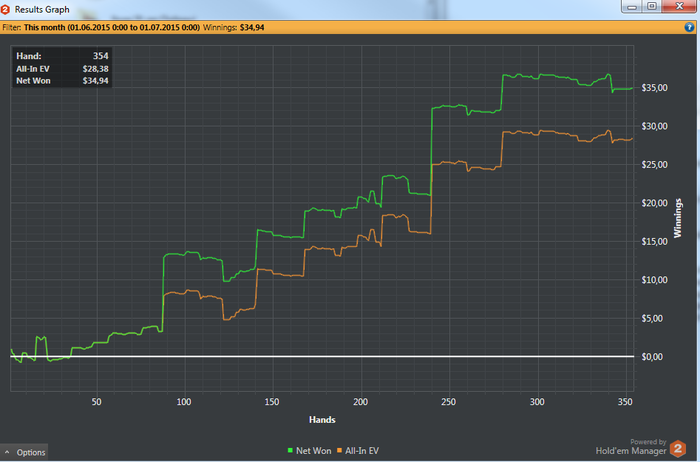The image size is (700, 462).
Task: Click the Hand: 354 row in info box
Action: (x=62, y=56)
